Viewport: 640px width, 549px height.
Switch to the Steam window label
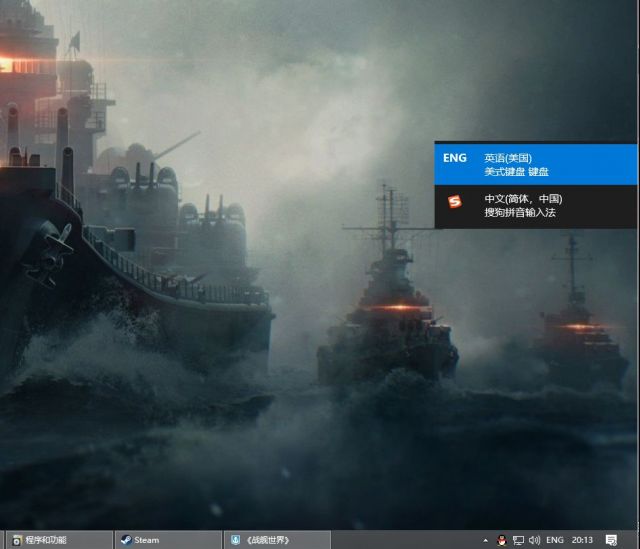147,540
